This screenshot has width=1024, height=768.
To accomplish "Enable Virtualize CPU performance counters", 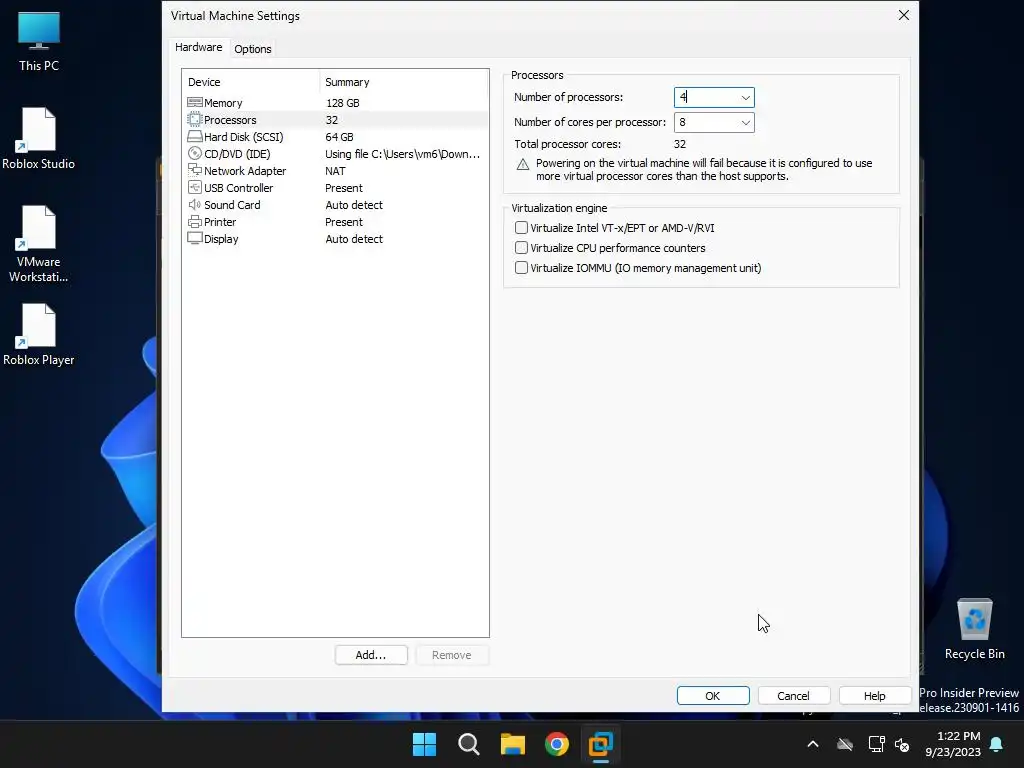I will (521, 248).
